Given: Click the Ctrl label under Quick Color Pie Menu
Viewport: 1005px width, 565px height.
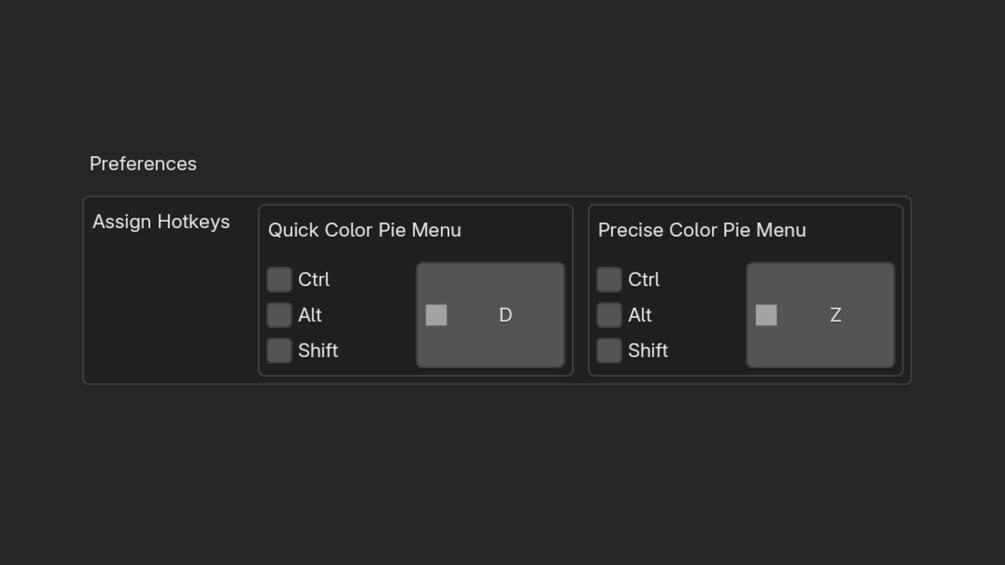Looking at the screenshot, I should 314,280.
